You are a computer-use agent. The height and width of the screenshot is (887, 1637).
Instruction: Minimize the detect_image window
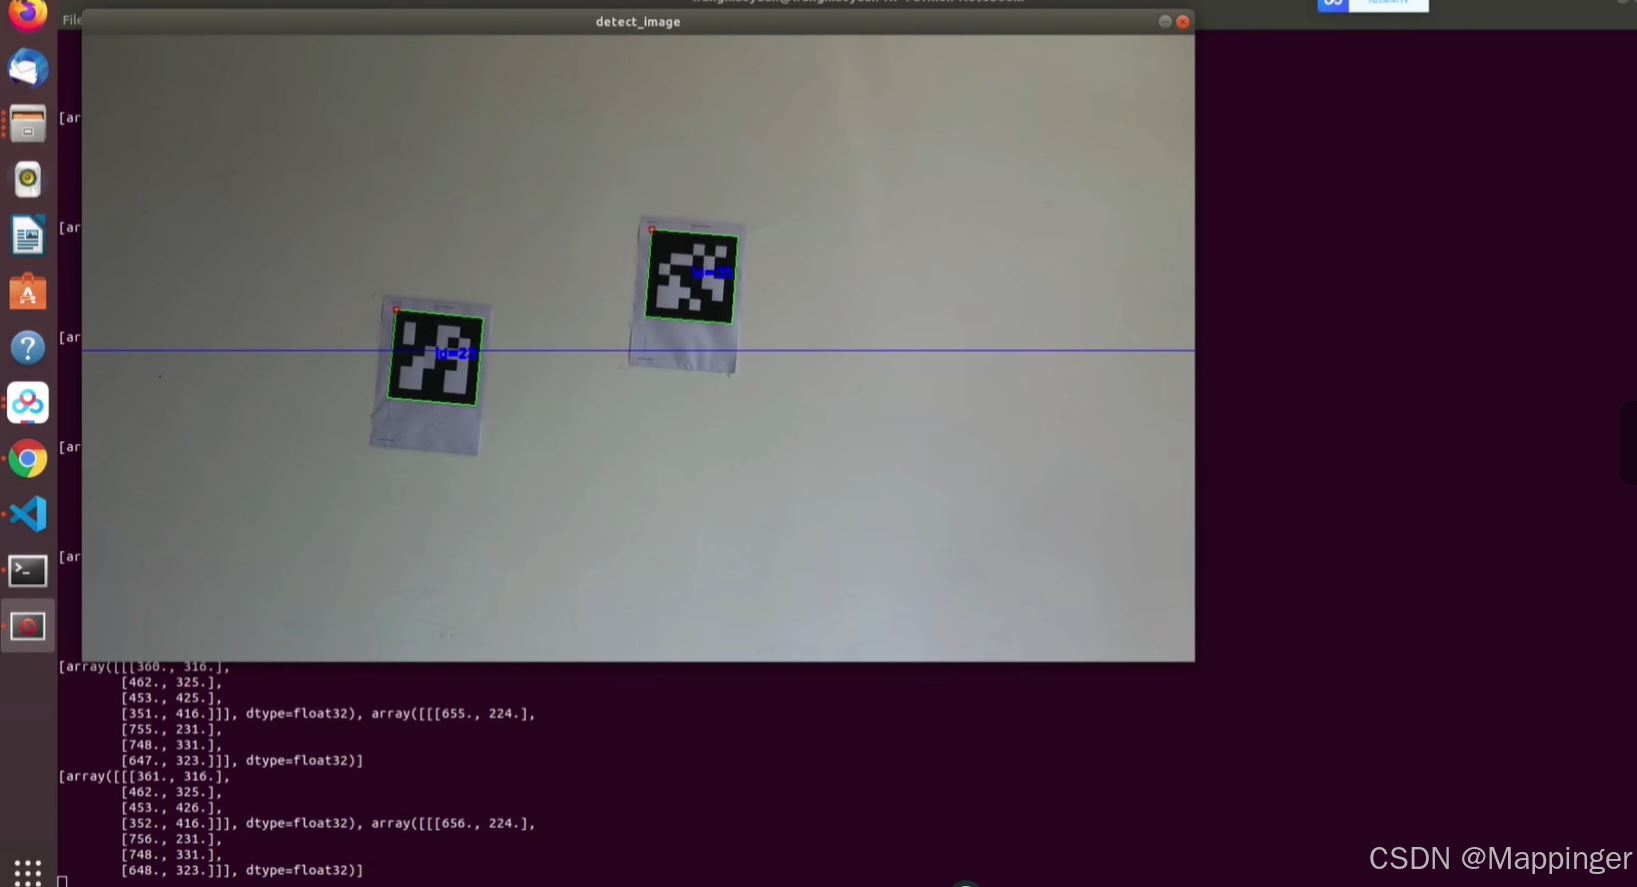click(x=1165, y=21)
